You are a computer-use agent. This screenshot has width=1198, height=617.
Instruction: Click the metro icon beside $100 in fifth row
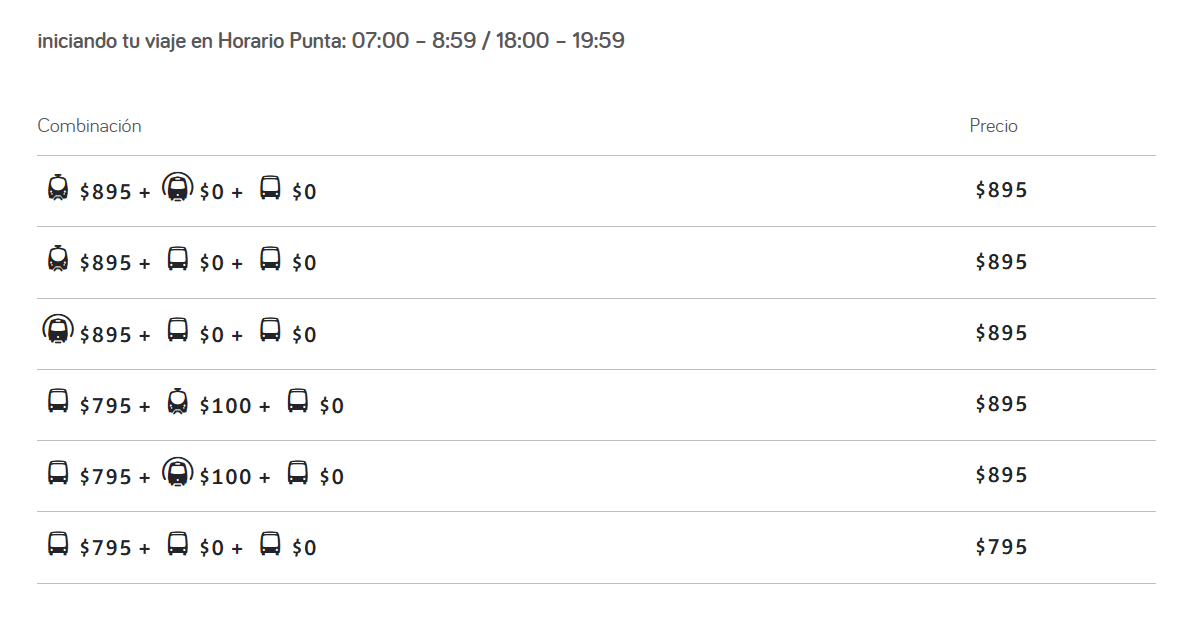(178, 472)
